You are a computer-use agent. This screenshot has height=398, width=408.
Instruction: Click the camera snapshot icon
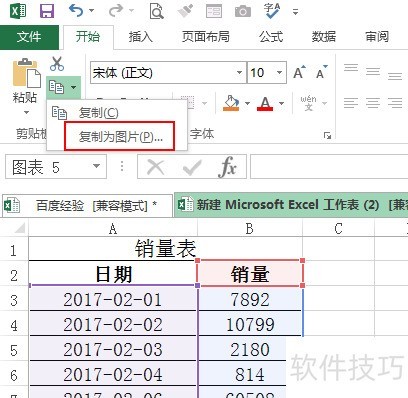point(243,11)
